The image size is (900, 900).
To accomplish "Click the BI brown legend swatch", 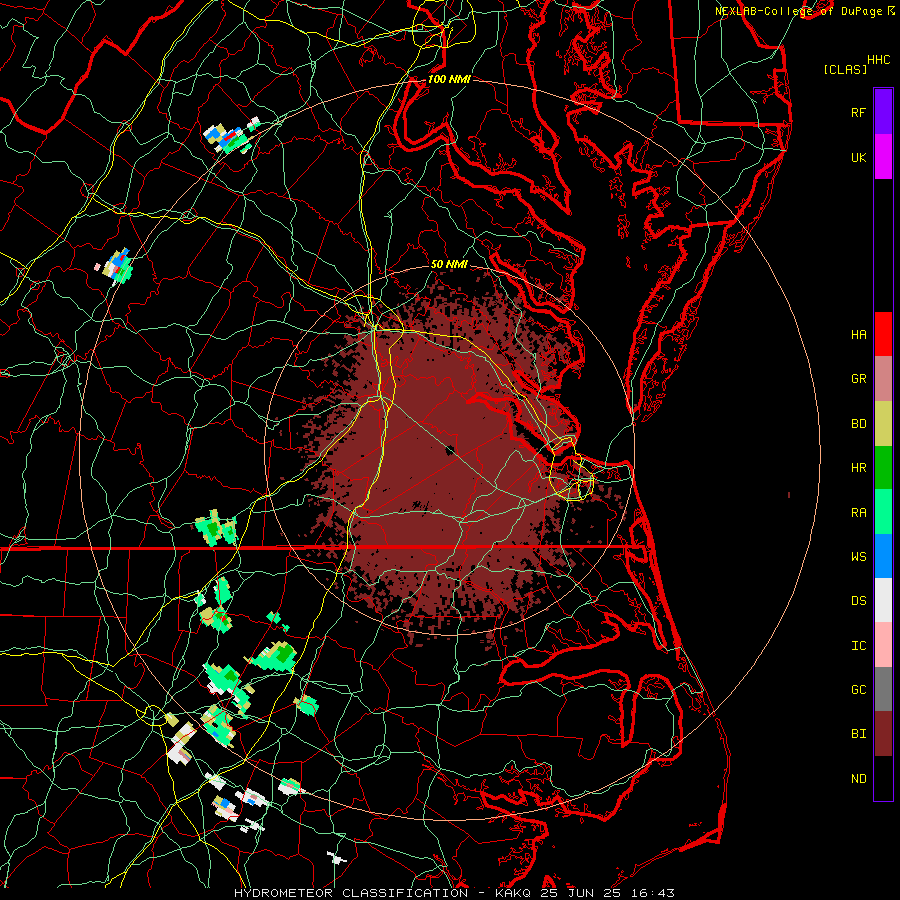I will point(883,734).
